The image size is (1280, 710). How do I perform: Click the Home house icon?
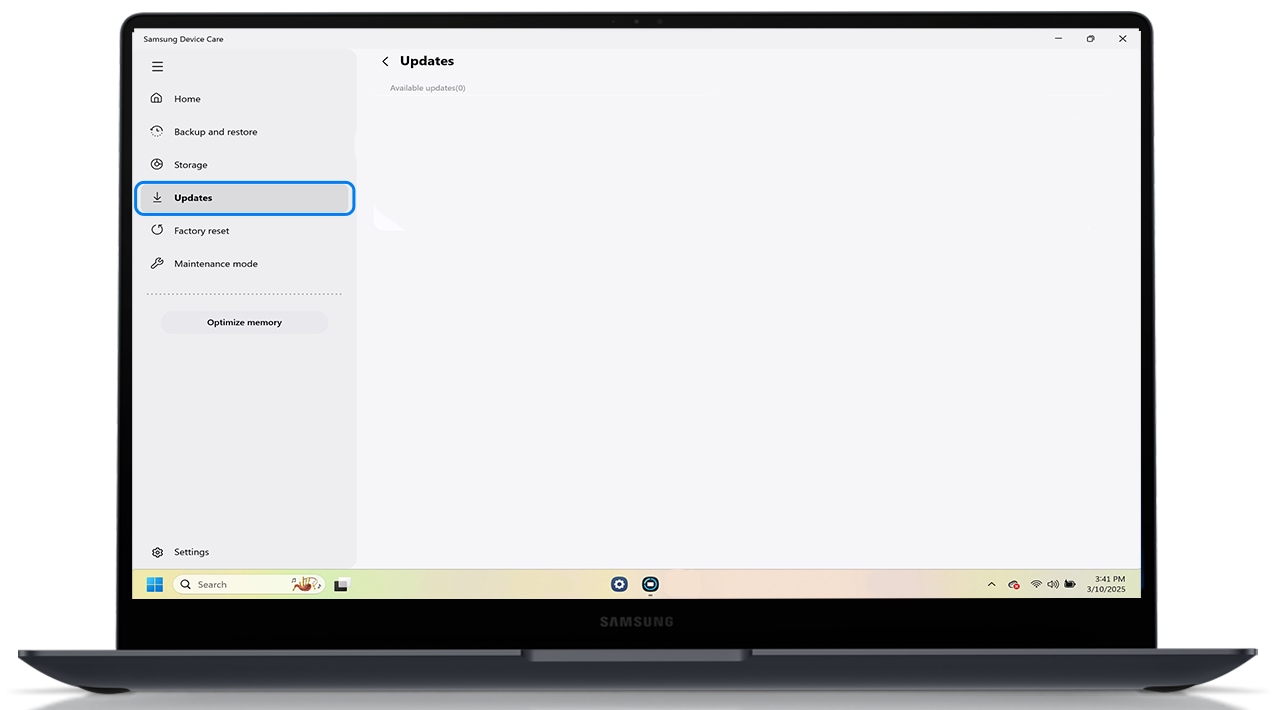coord(157,98)
